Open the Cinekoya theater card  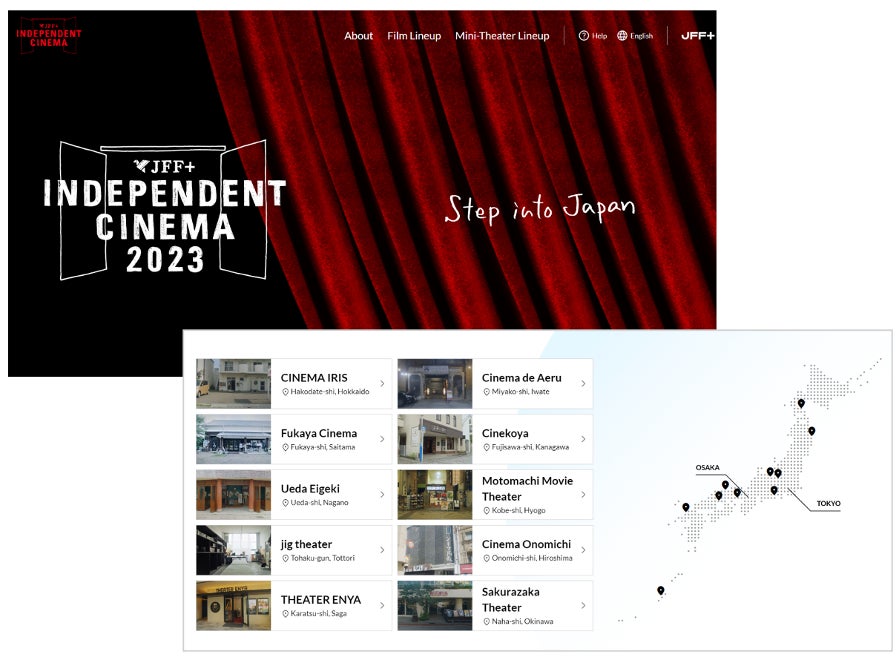pyautogui.click(x=495, y=439)
